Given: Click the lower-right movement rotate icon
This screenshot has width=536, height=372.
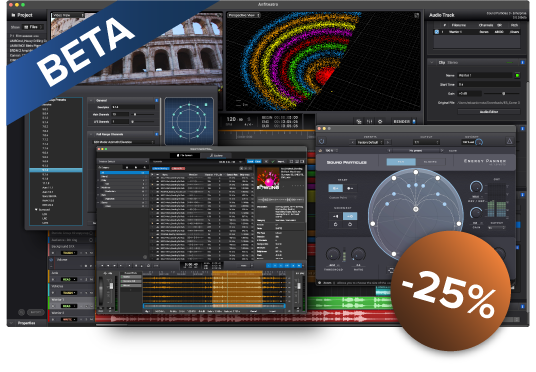Looking at the screenshot, I should pyautogui.click(x=350, y=225).
